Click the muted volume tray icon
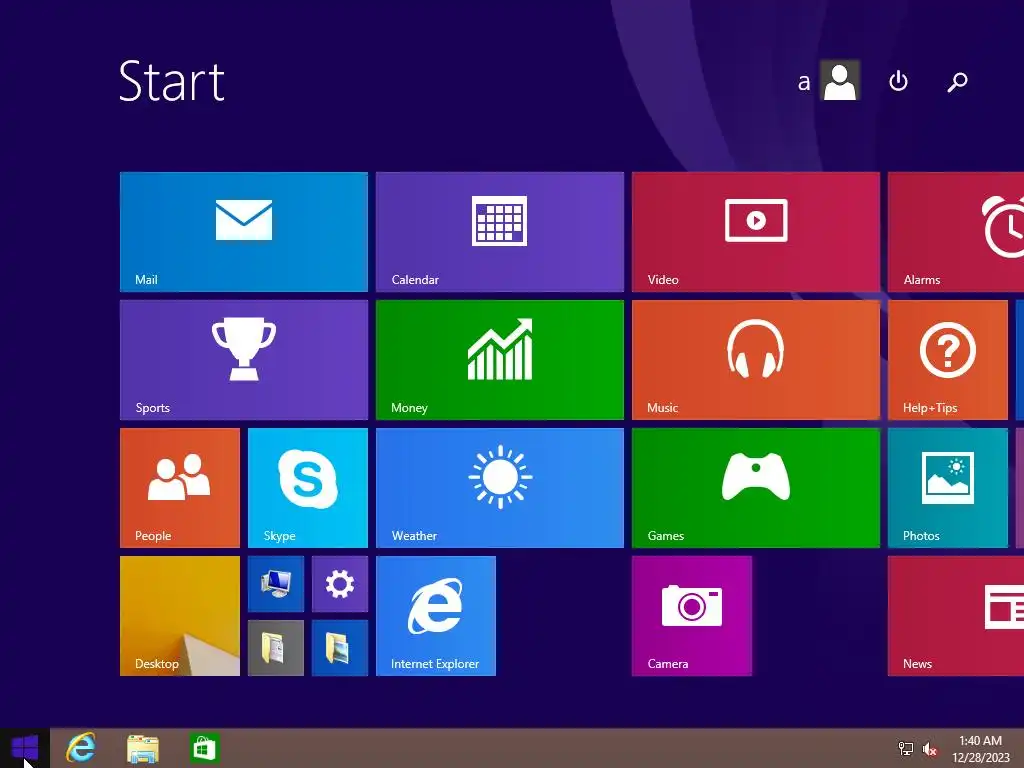The width and height of the screenshot is (1024, 768). 929,748
